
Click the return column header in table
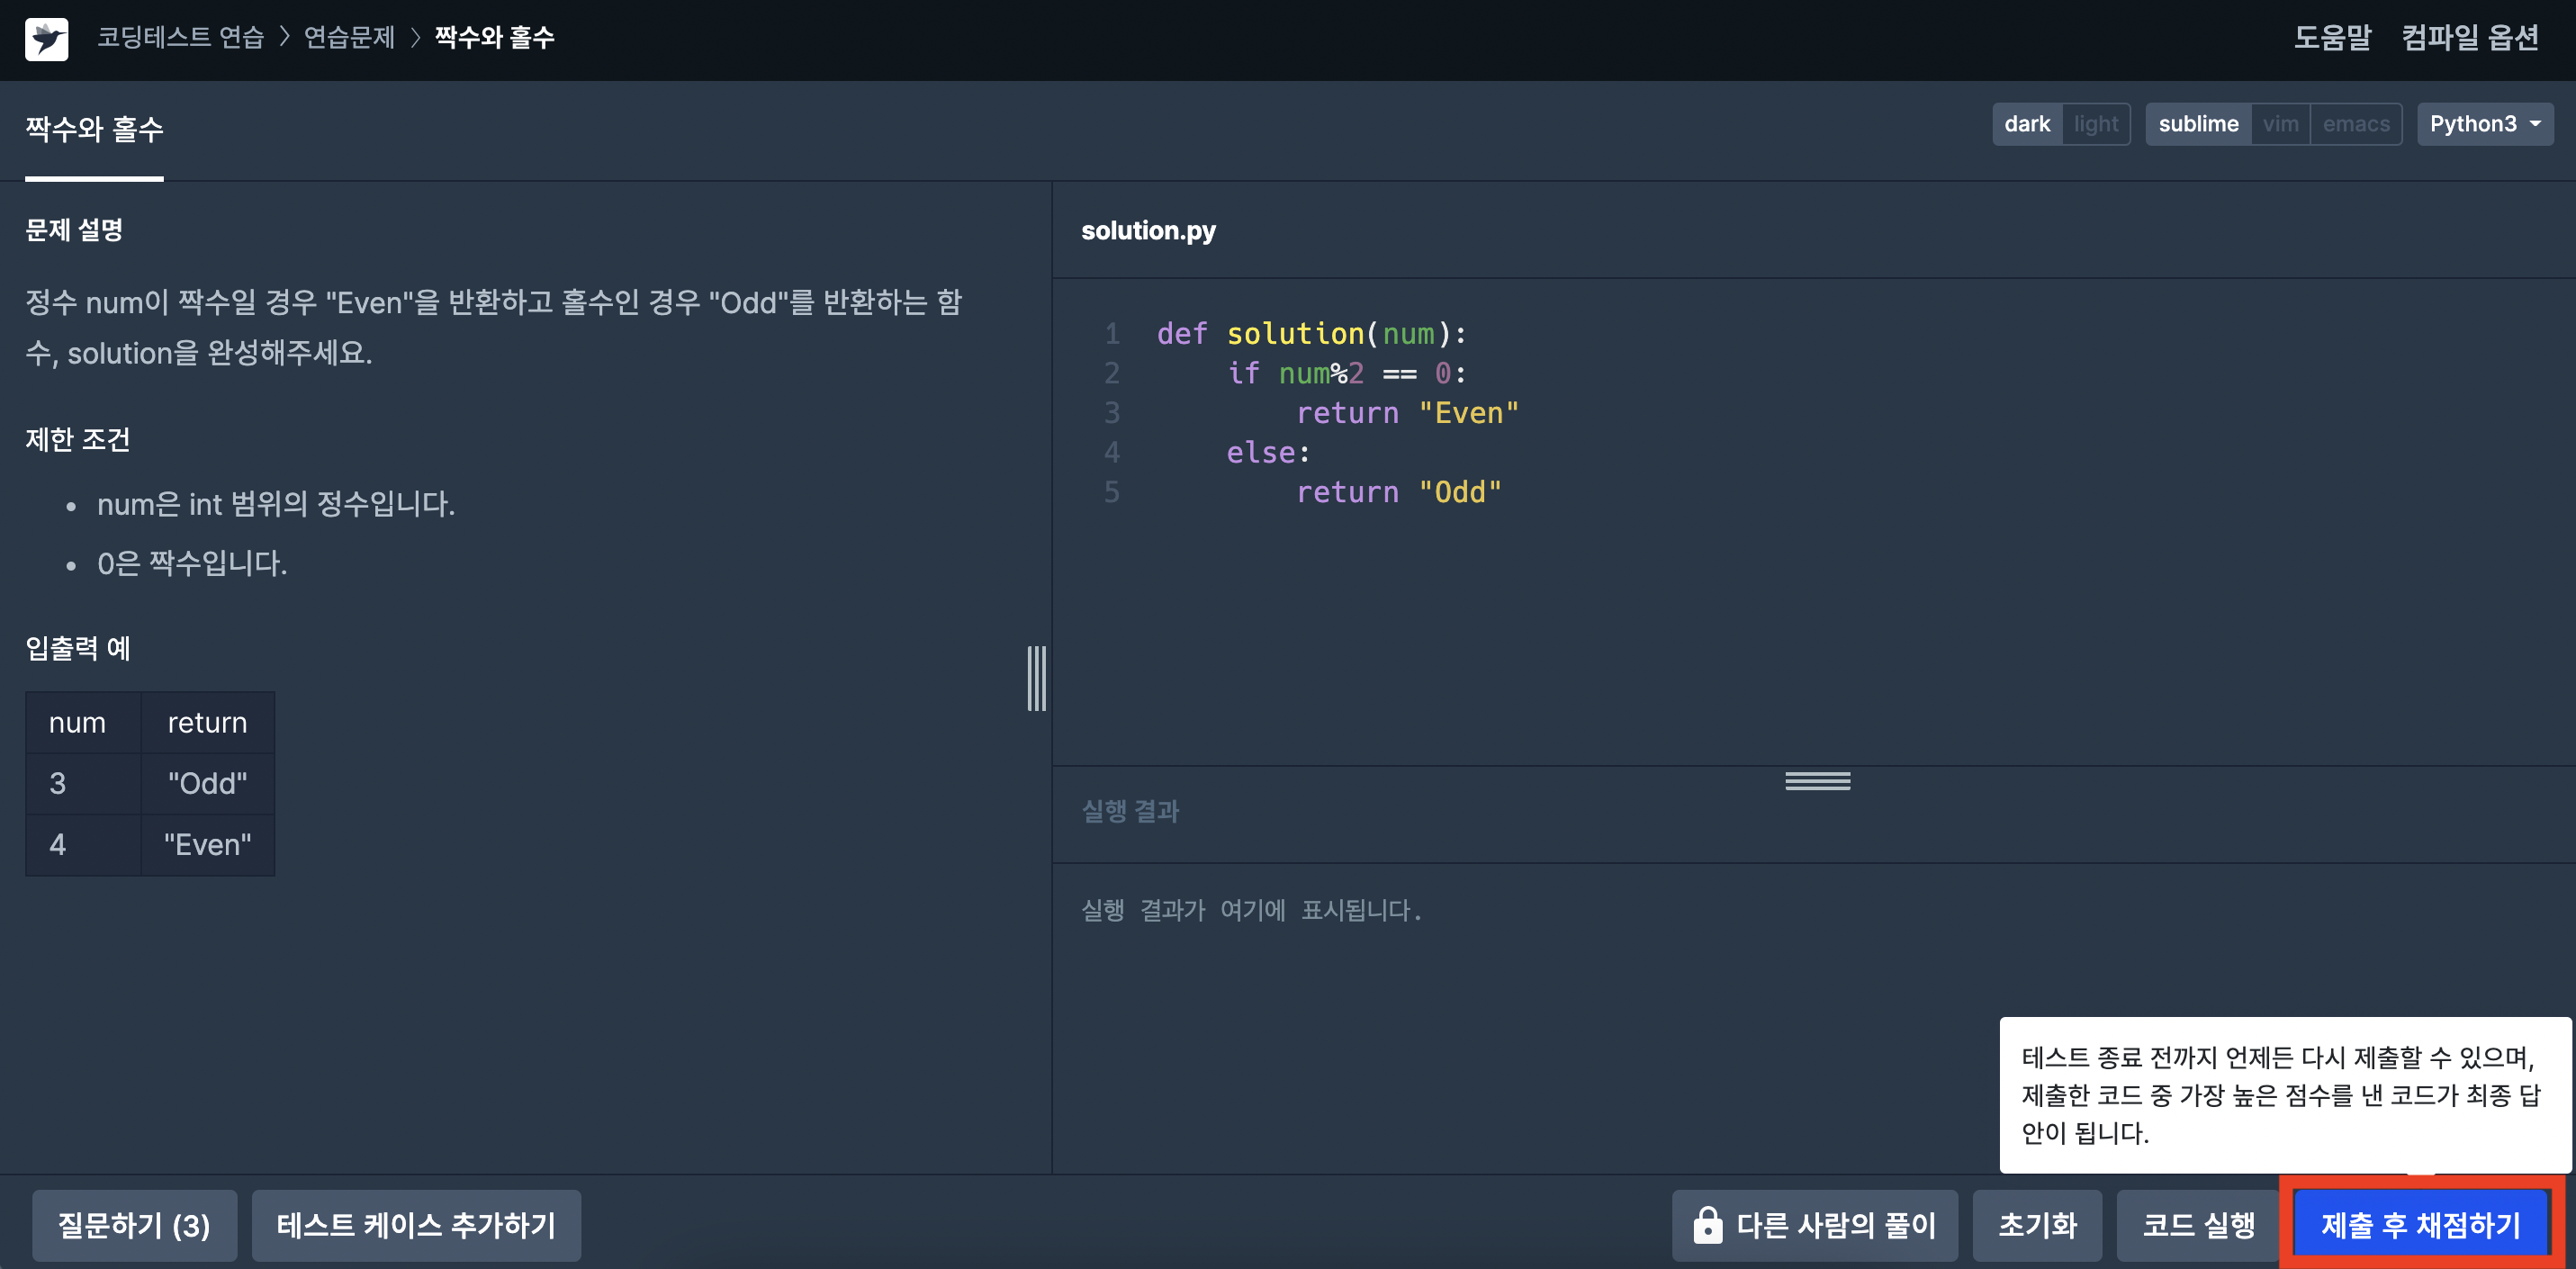click(207, 722)
